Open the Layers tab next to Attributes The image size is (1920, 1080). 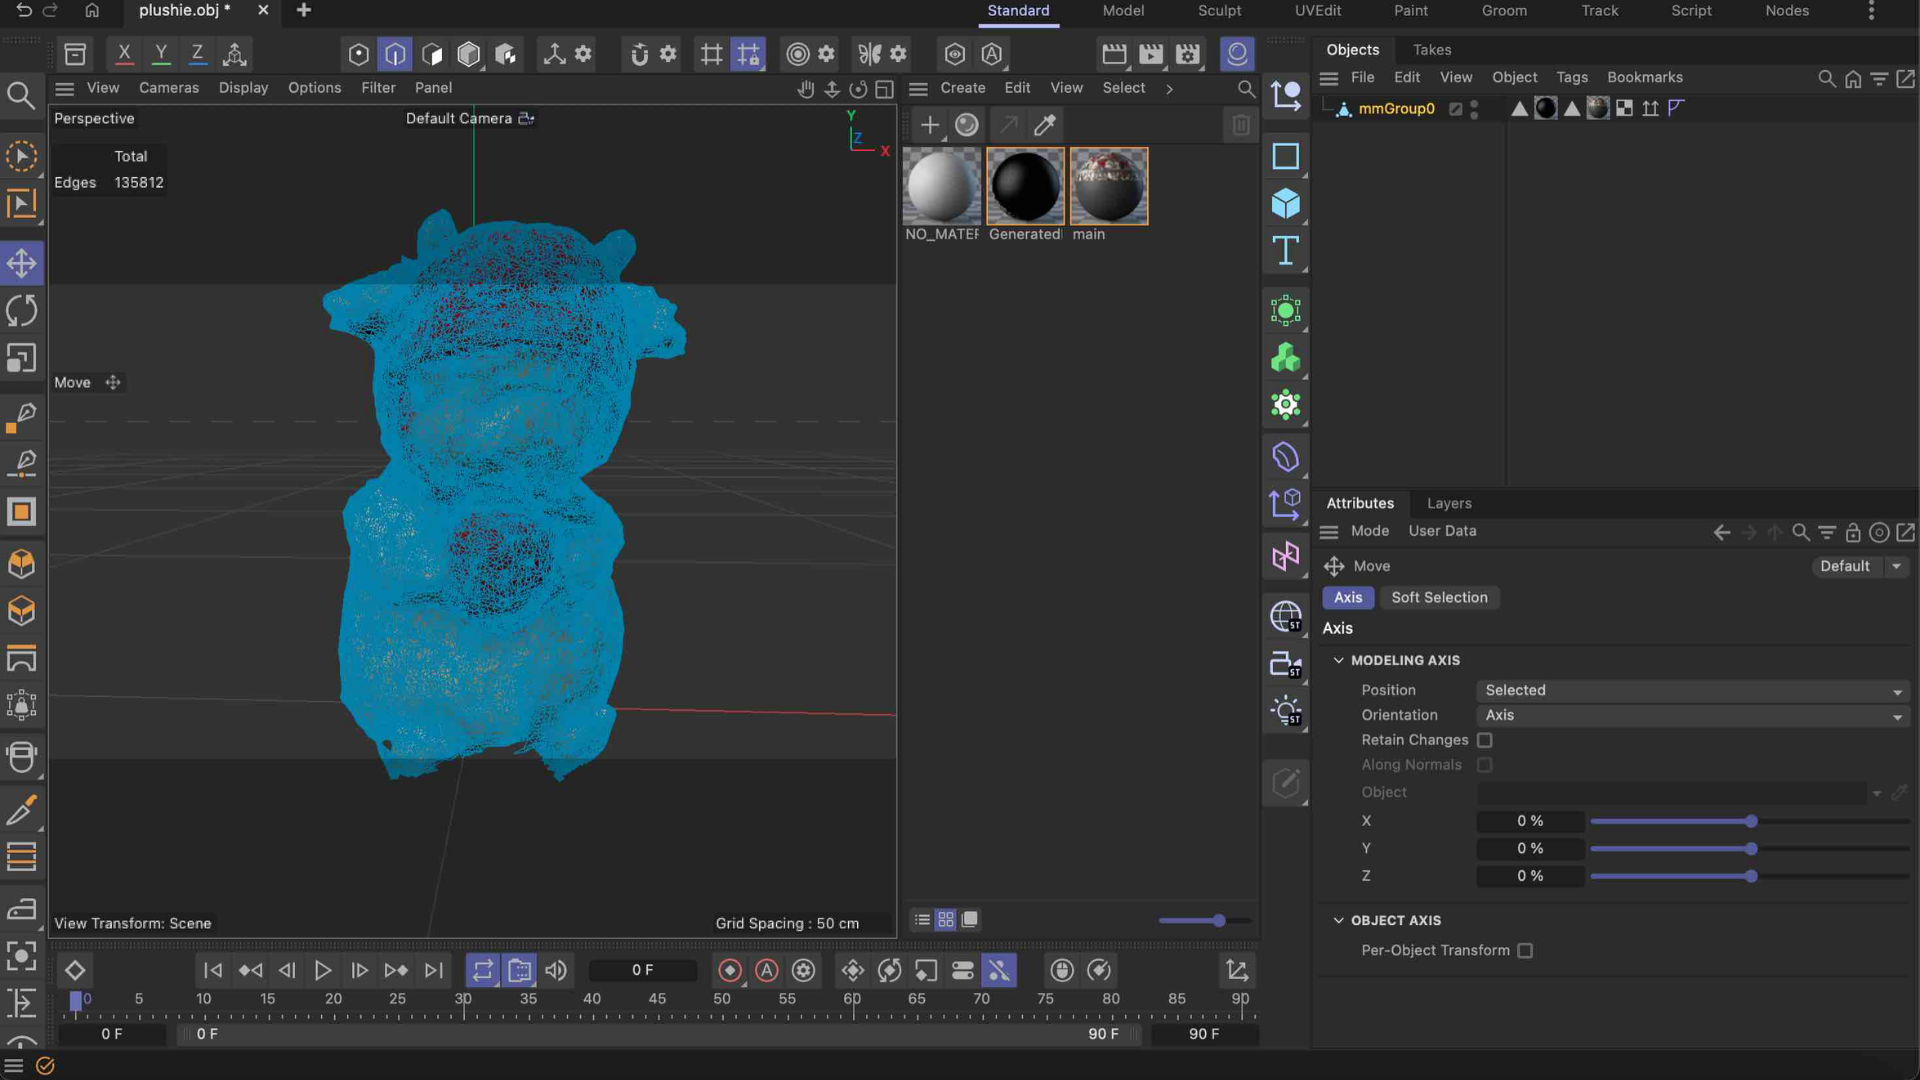point(1448,503)
